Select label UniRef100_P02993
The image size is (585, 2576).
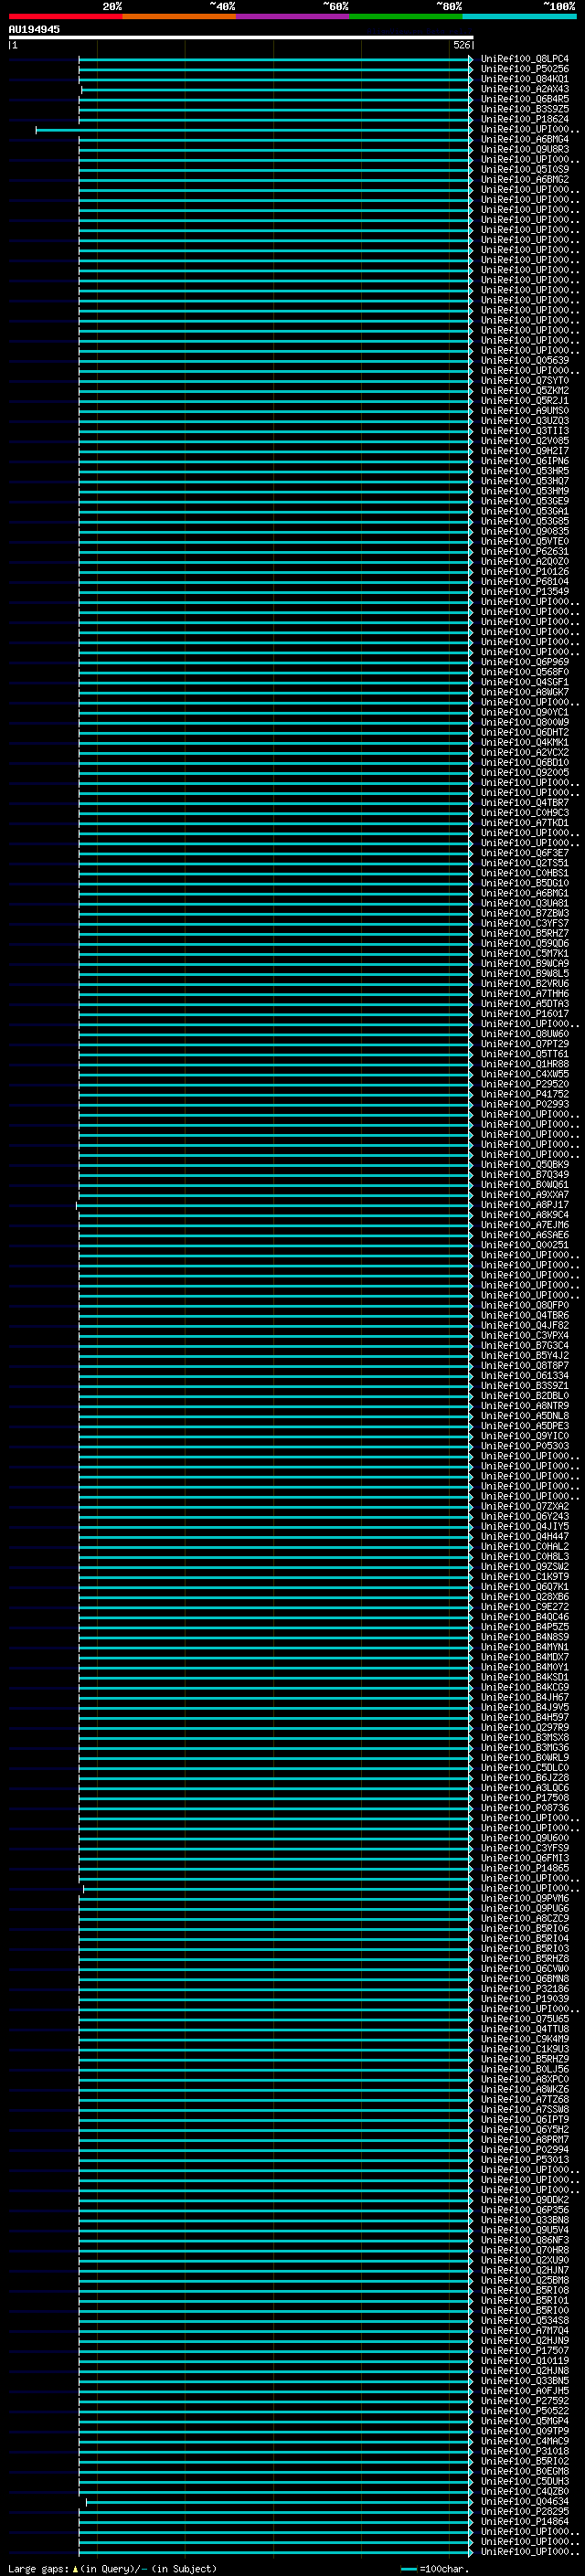(x=525, y=1104)
